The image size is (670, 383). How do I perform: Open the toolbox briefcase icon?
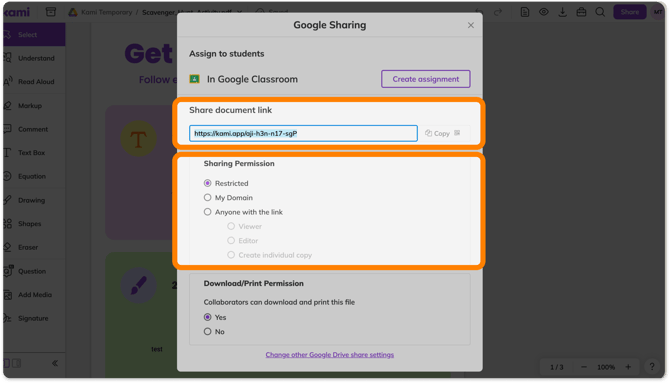[x=581, y=12]
